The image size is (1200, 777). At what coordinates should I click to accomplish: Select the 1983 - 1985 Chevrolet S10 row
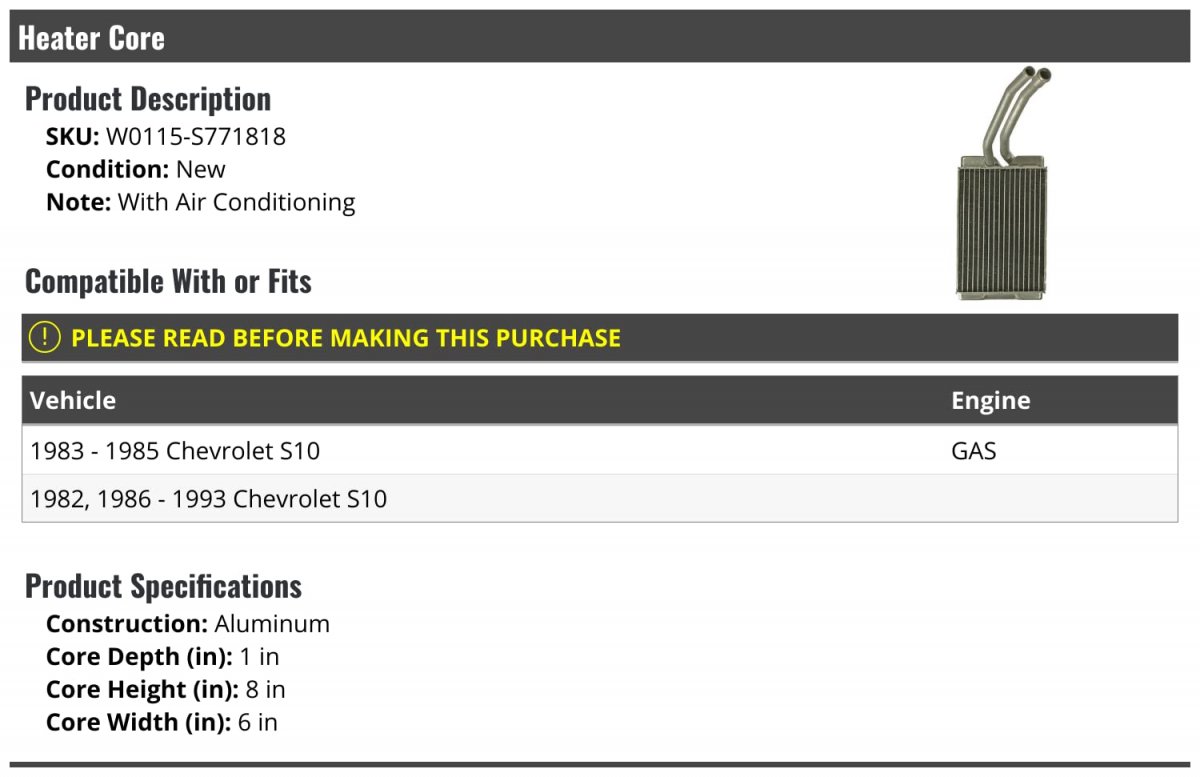[600, 450]
